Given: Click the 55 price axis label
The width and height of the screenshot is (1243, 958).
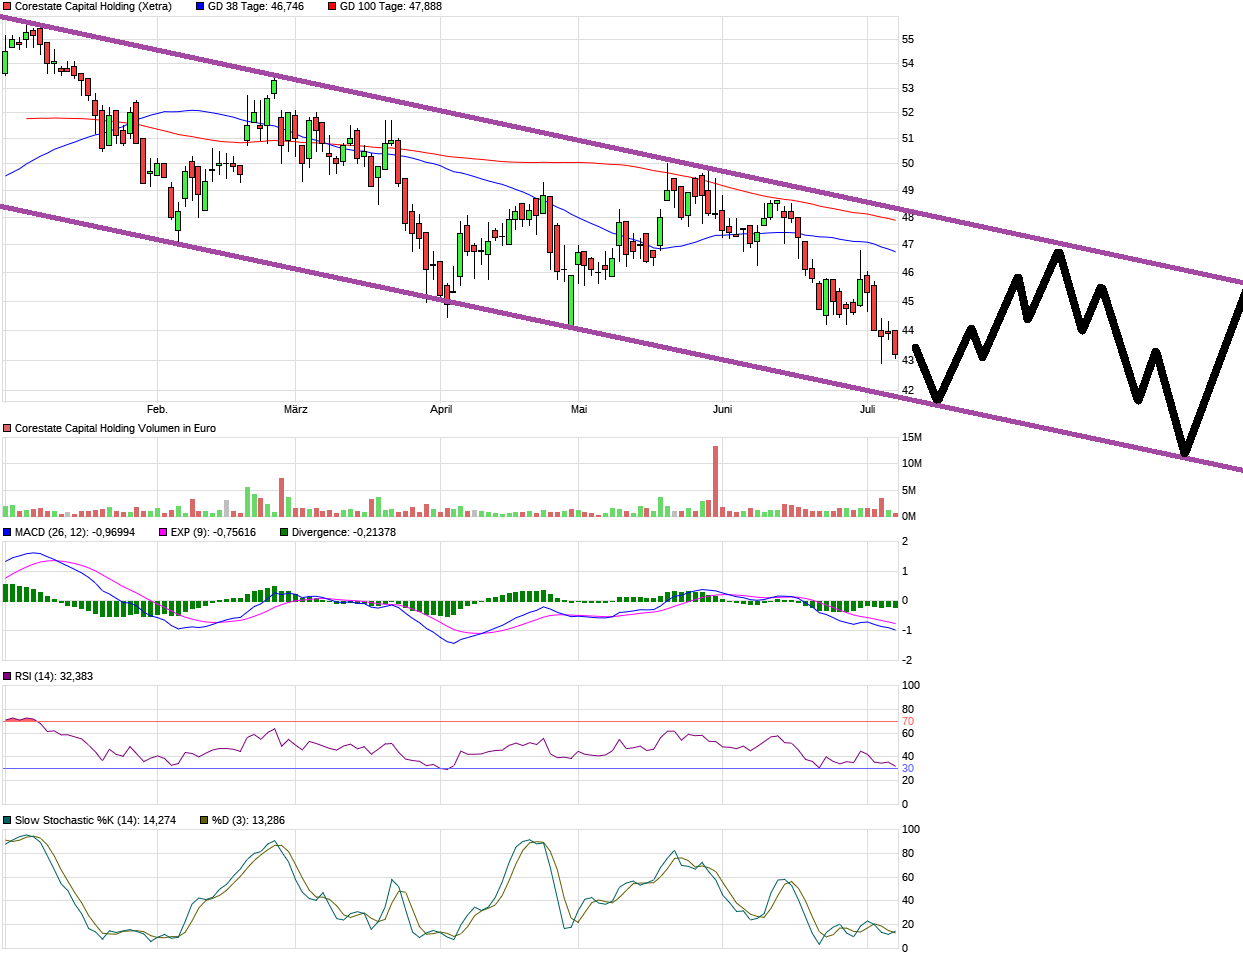Looking at the screenshot, I should tap(908, 39).
